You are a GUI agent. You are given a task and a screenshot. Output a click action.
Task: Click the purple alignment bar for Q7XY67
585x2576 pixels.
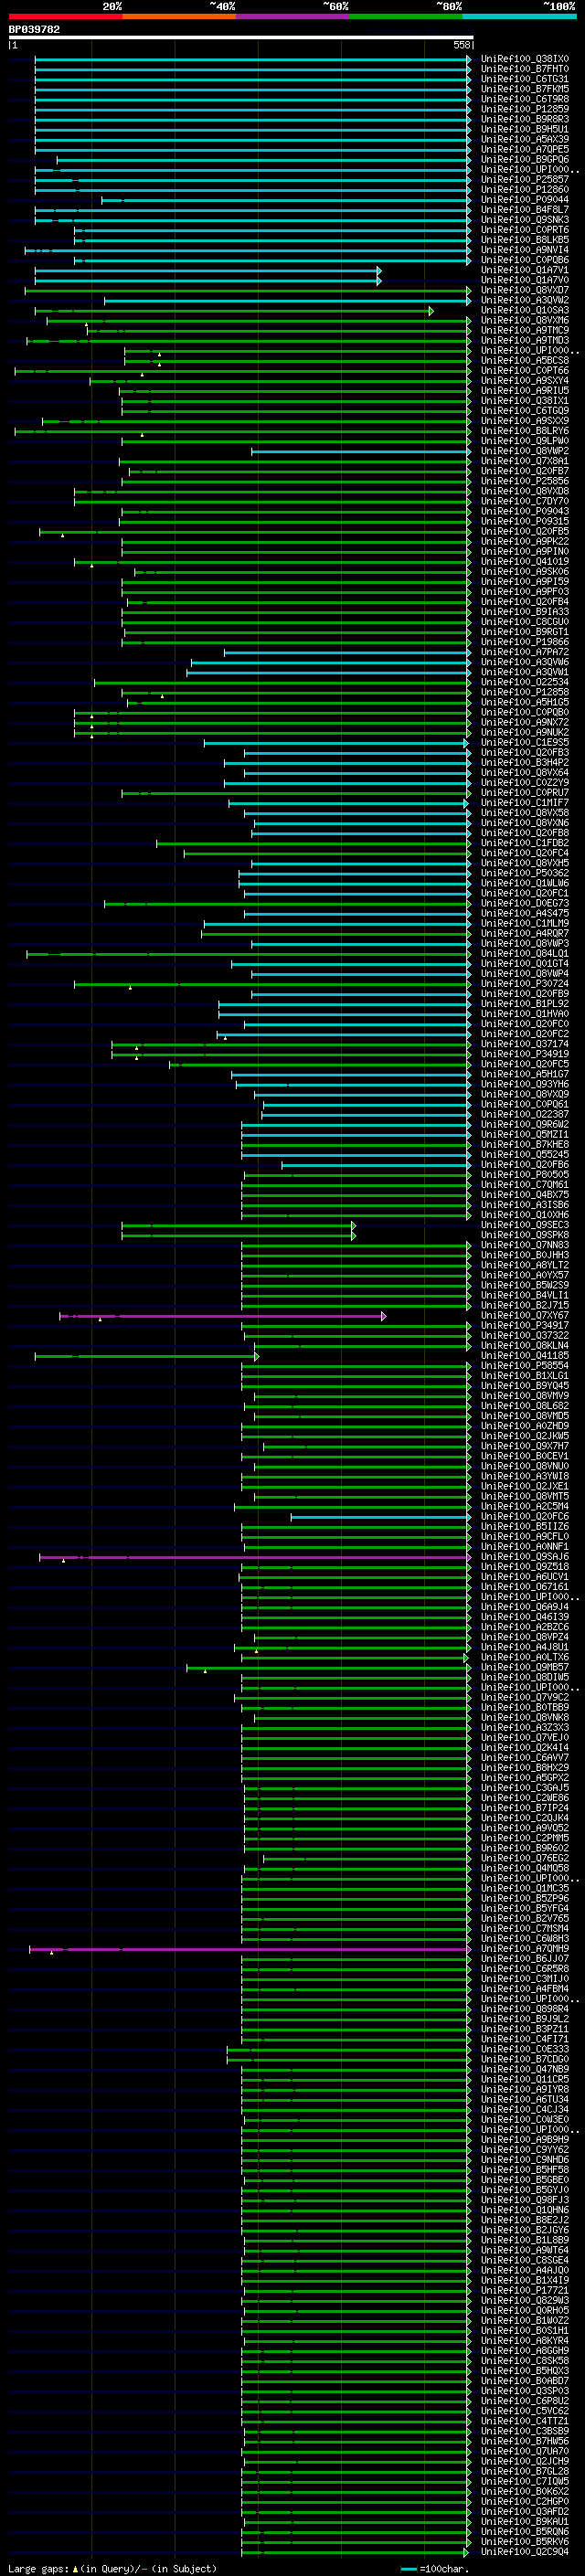tap(222, 1317)
